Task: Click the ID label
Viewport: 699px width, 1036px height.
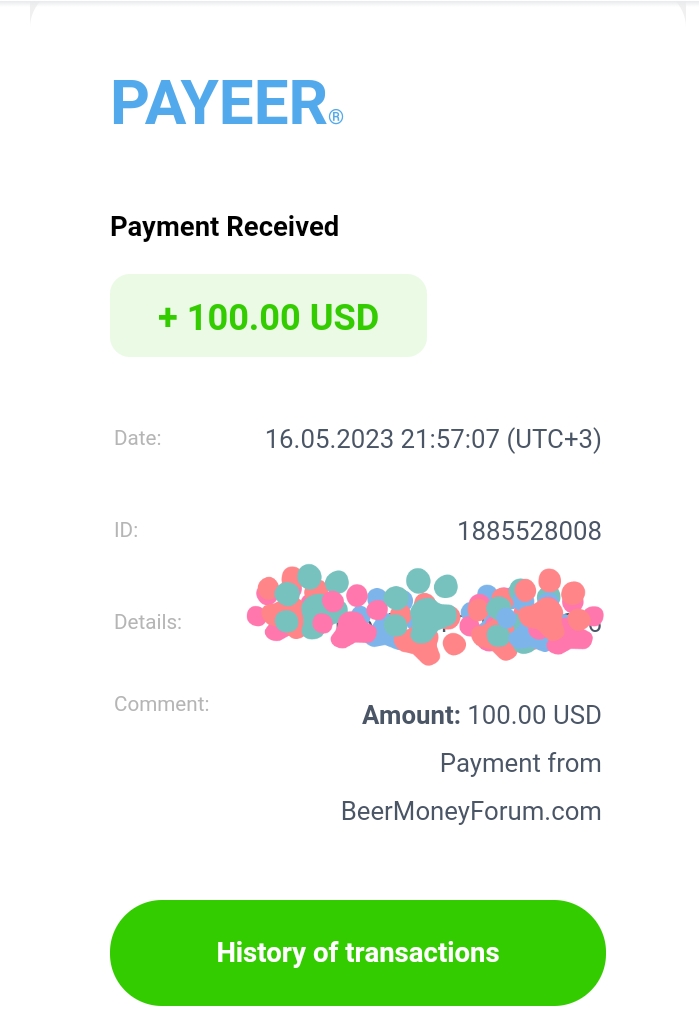Action: [x=126, y=530]
